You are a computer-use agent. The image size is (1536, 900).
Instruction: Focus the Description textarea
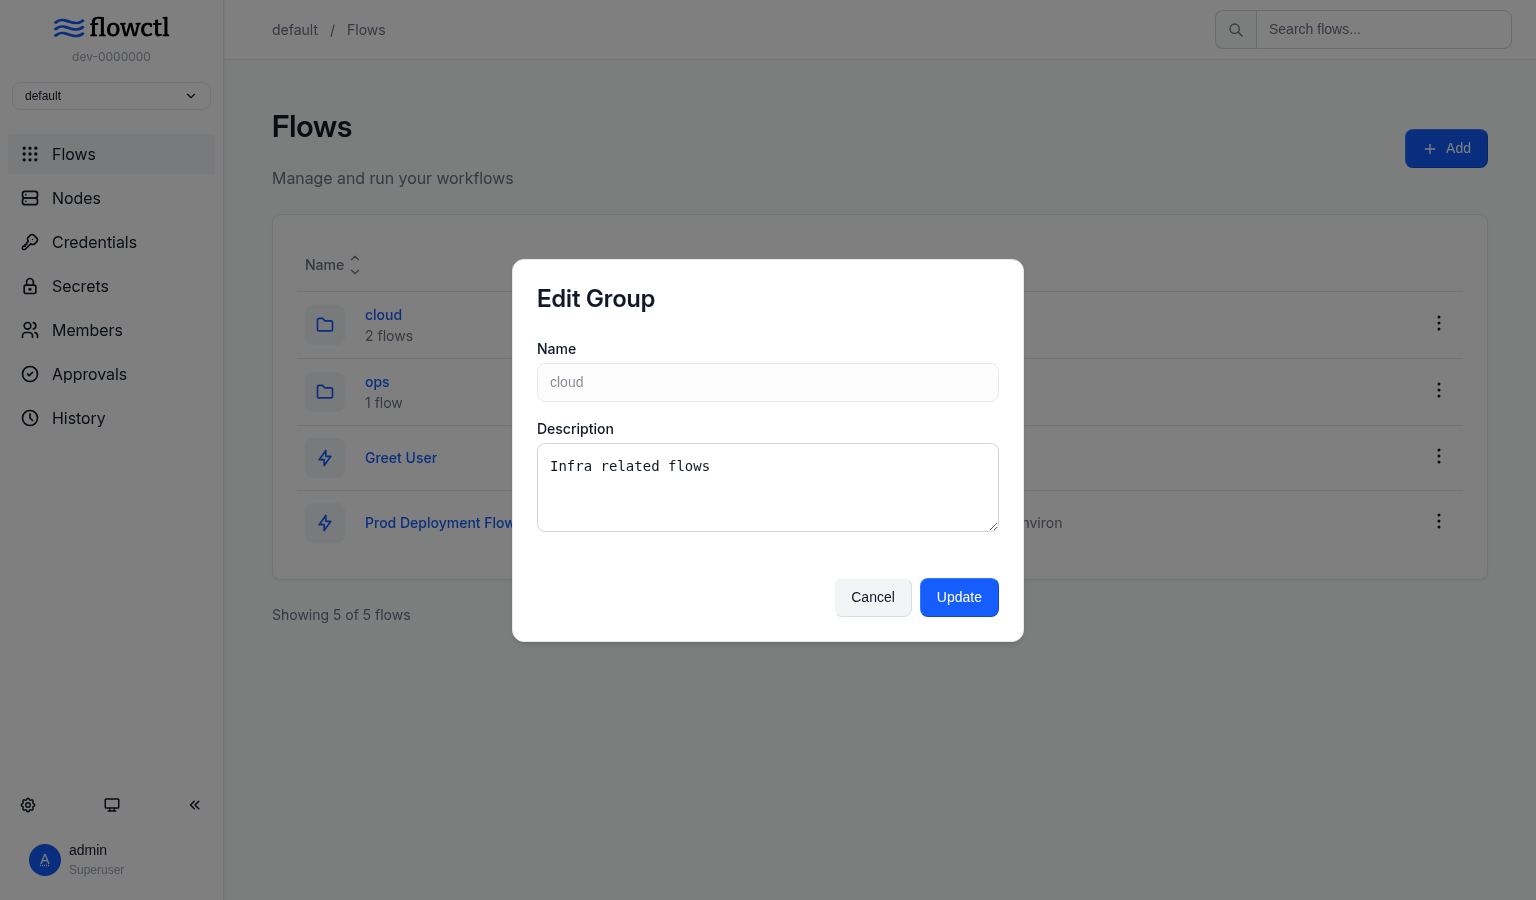point(768,487)
